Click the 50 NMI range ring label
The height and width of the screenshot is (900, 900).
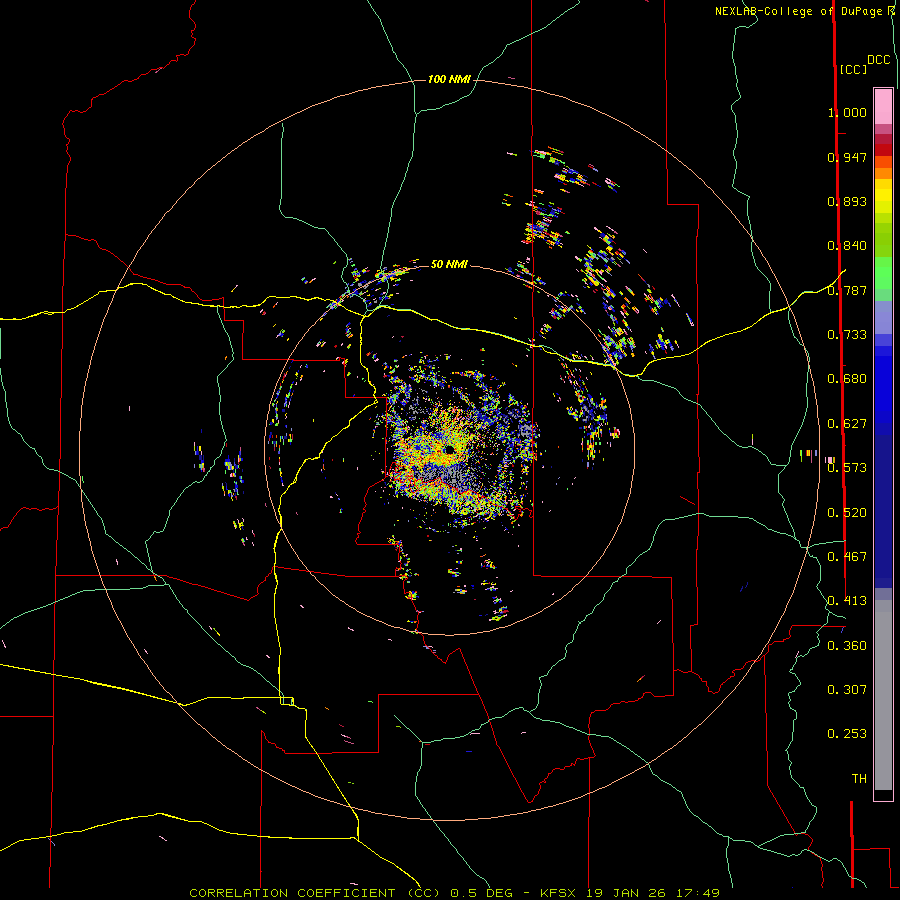[x=449, y=264]
